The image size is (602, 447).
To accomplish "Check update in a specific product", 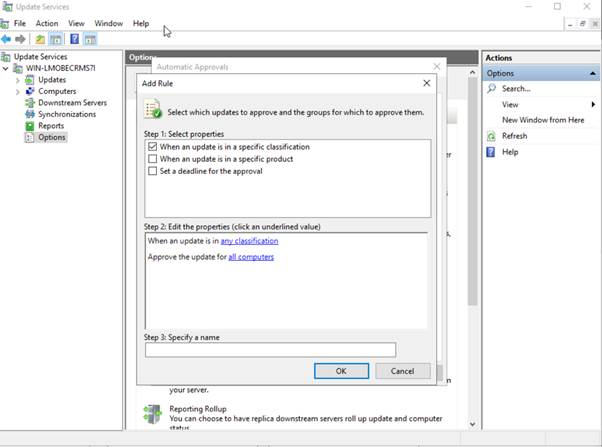I will coord(152,159).
